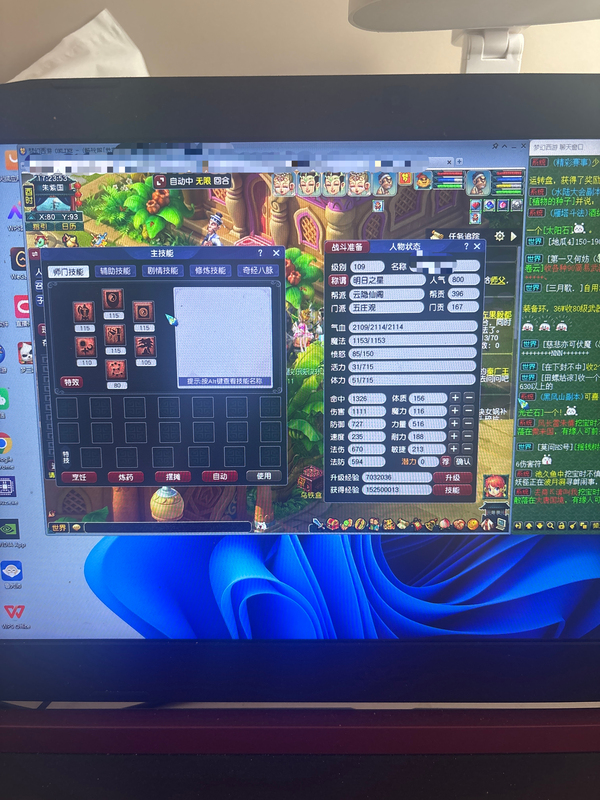Click the magnifier icon in chat window toolbar
The width and height of the screenshot is (600, 800).
[551, 526]
